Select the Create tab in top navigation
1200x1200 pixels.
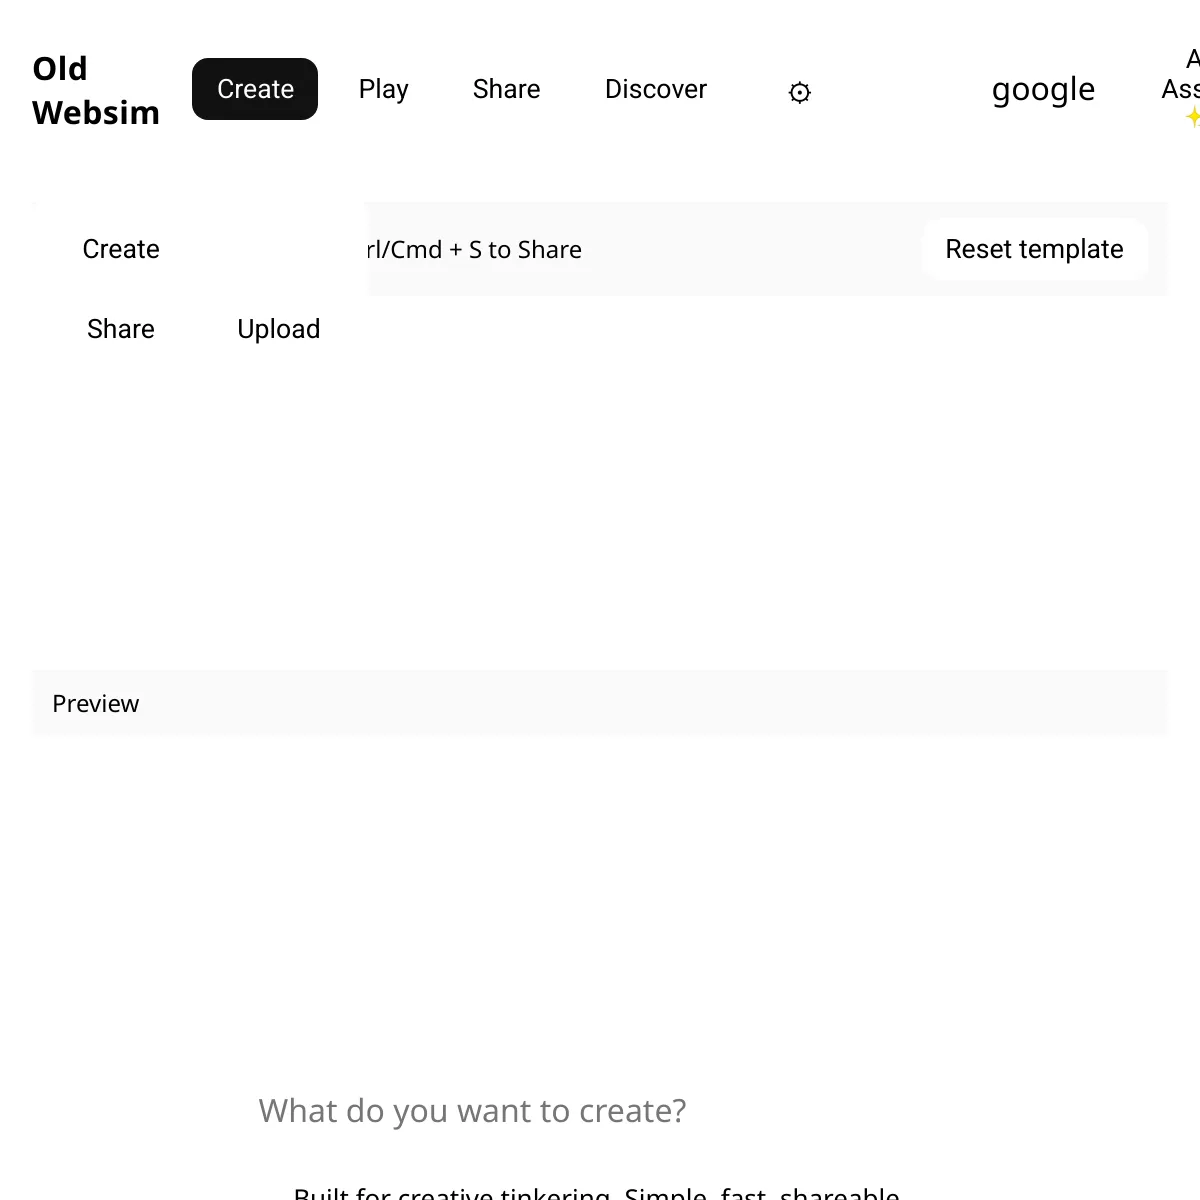255,89
